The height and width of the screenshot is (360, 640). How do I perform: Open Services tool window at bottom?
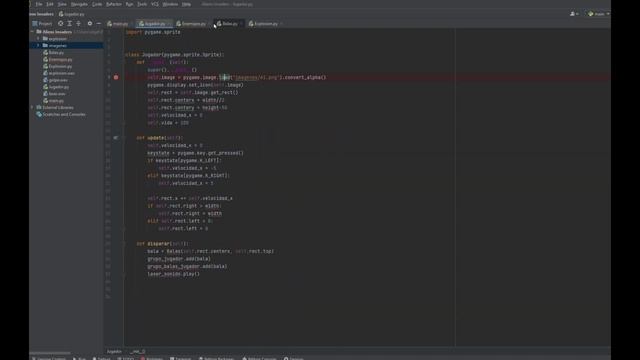pos(294,358)
